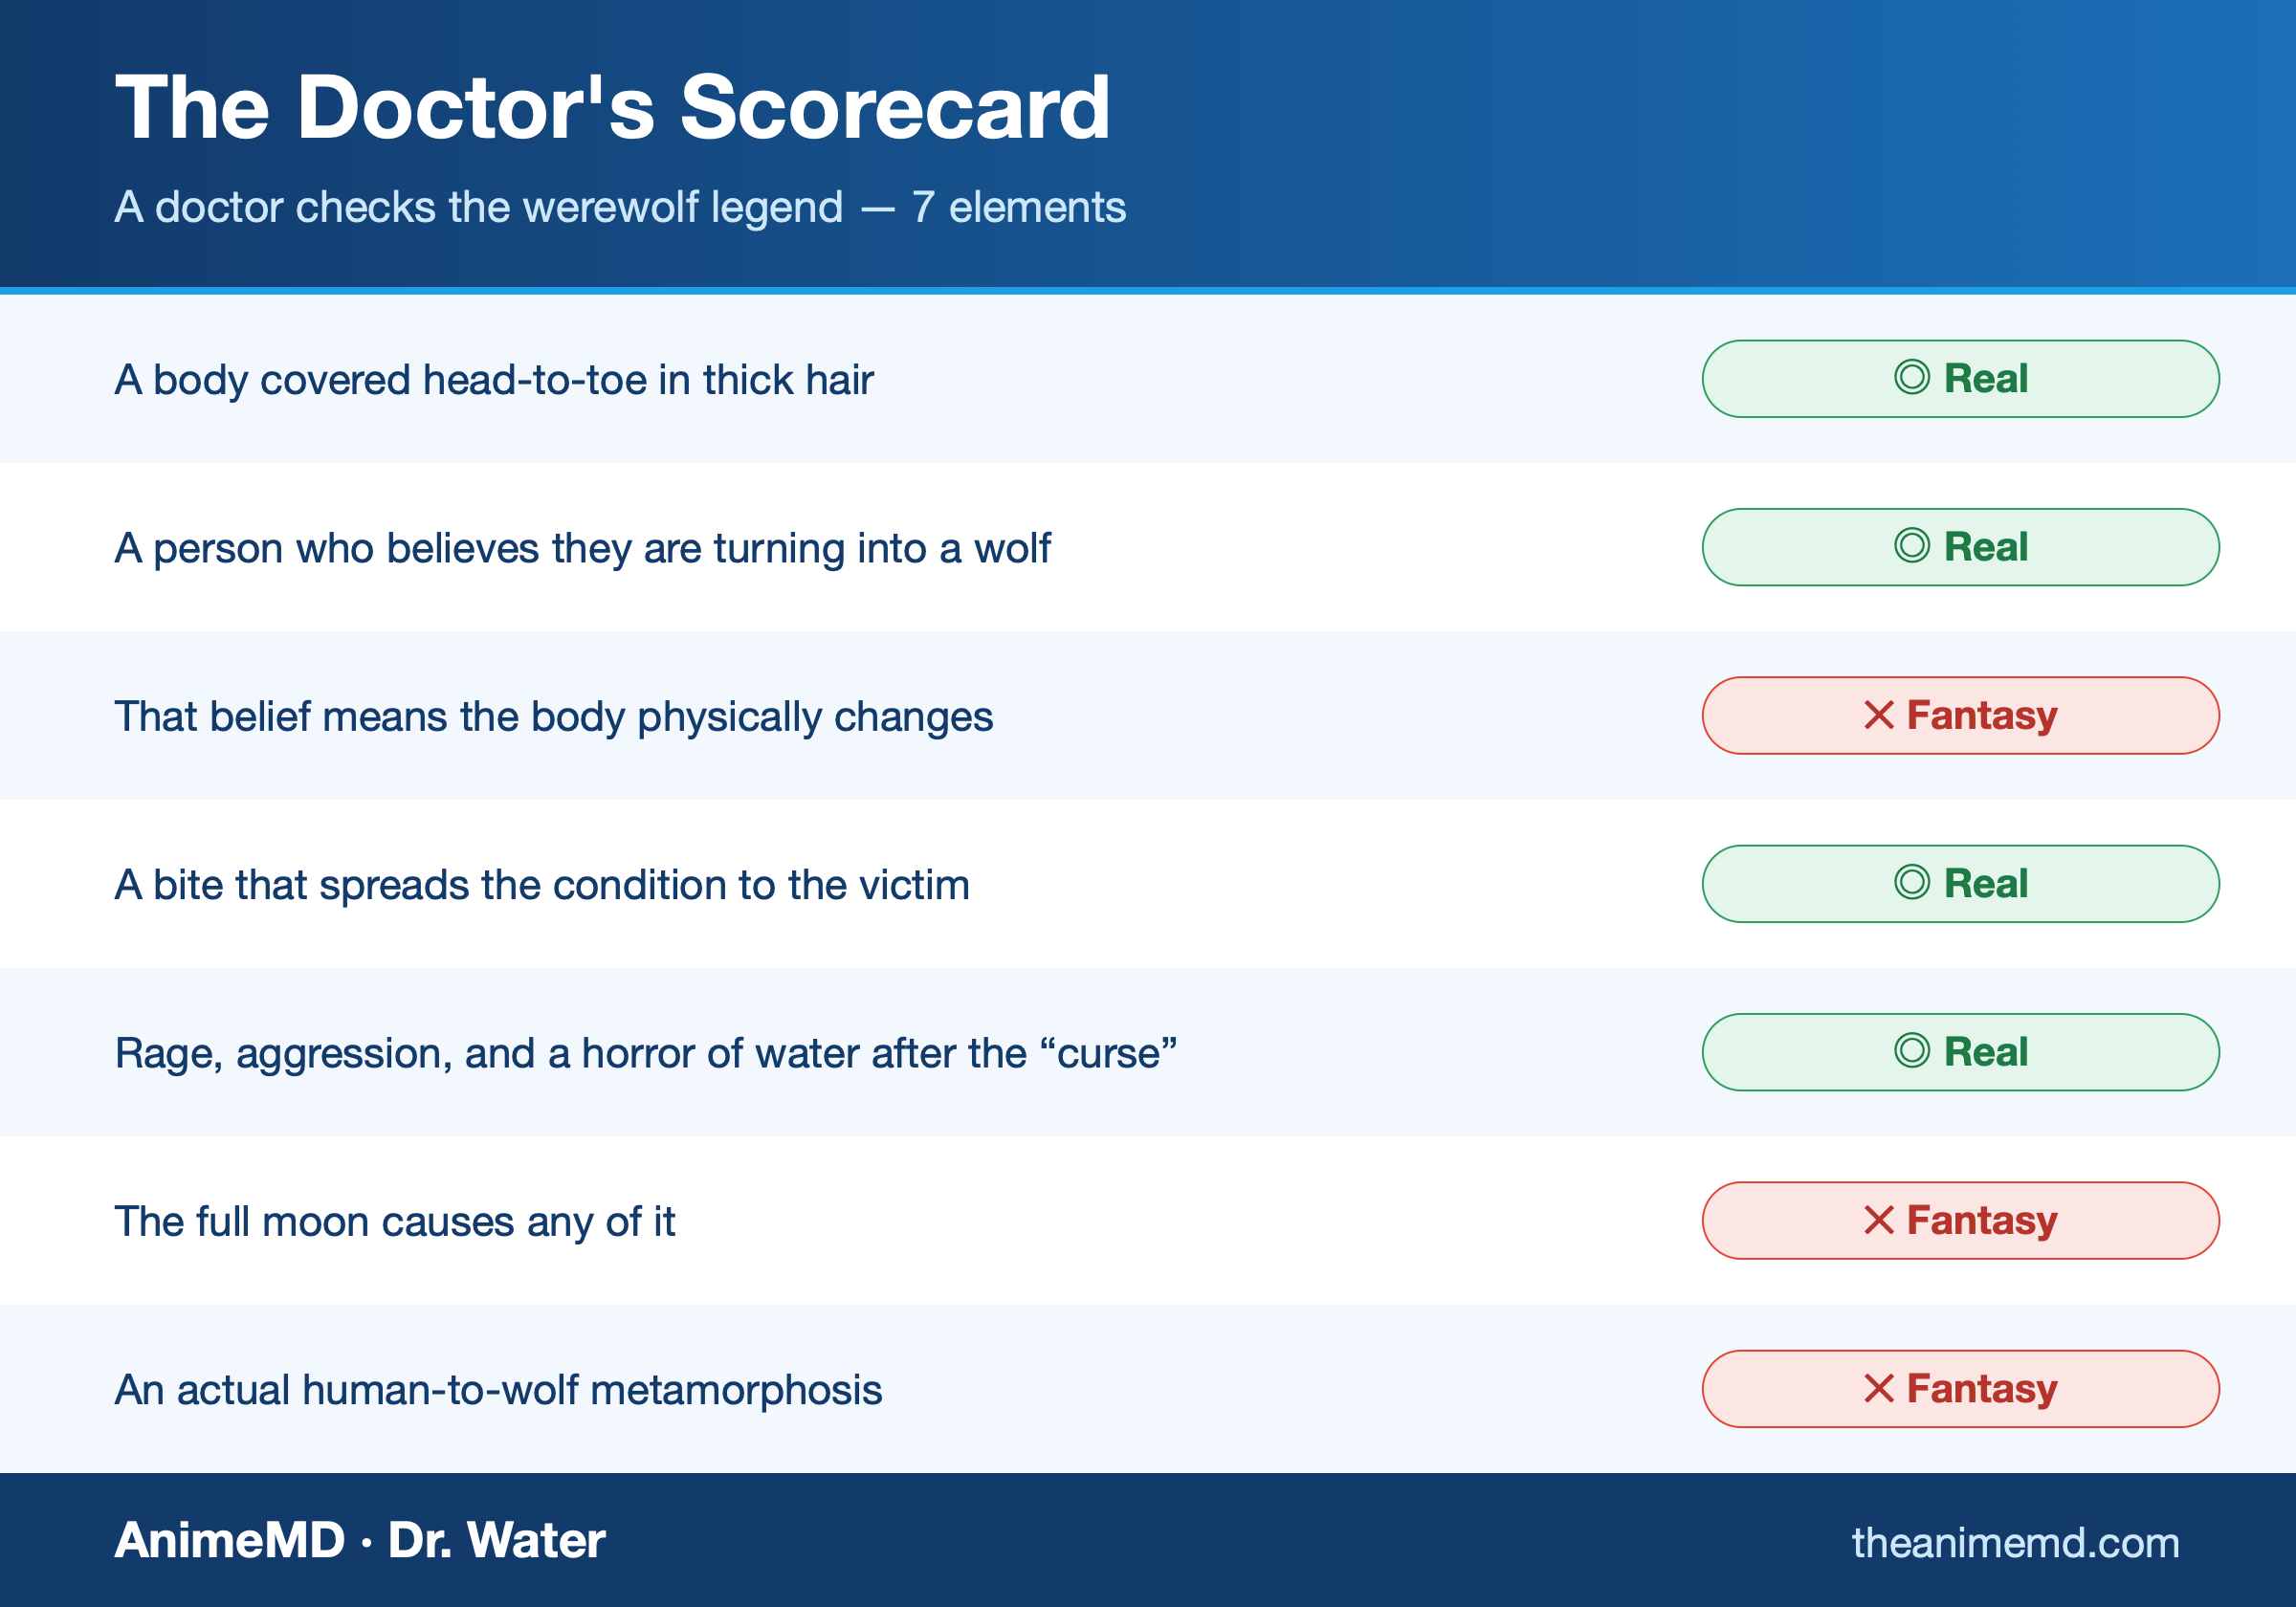Click the Rage, aggression, horror of water text
Screen dimensions: 2296x1607
(645, 1053)
